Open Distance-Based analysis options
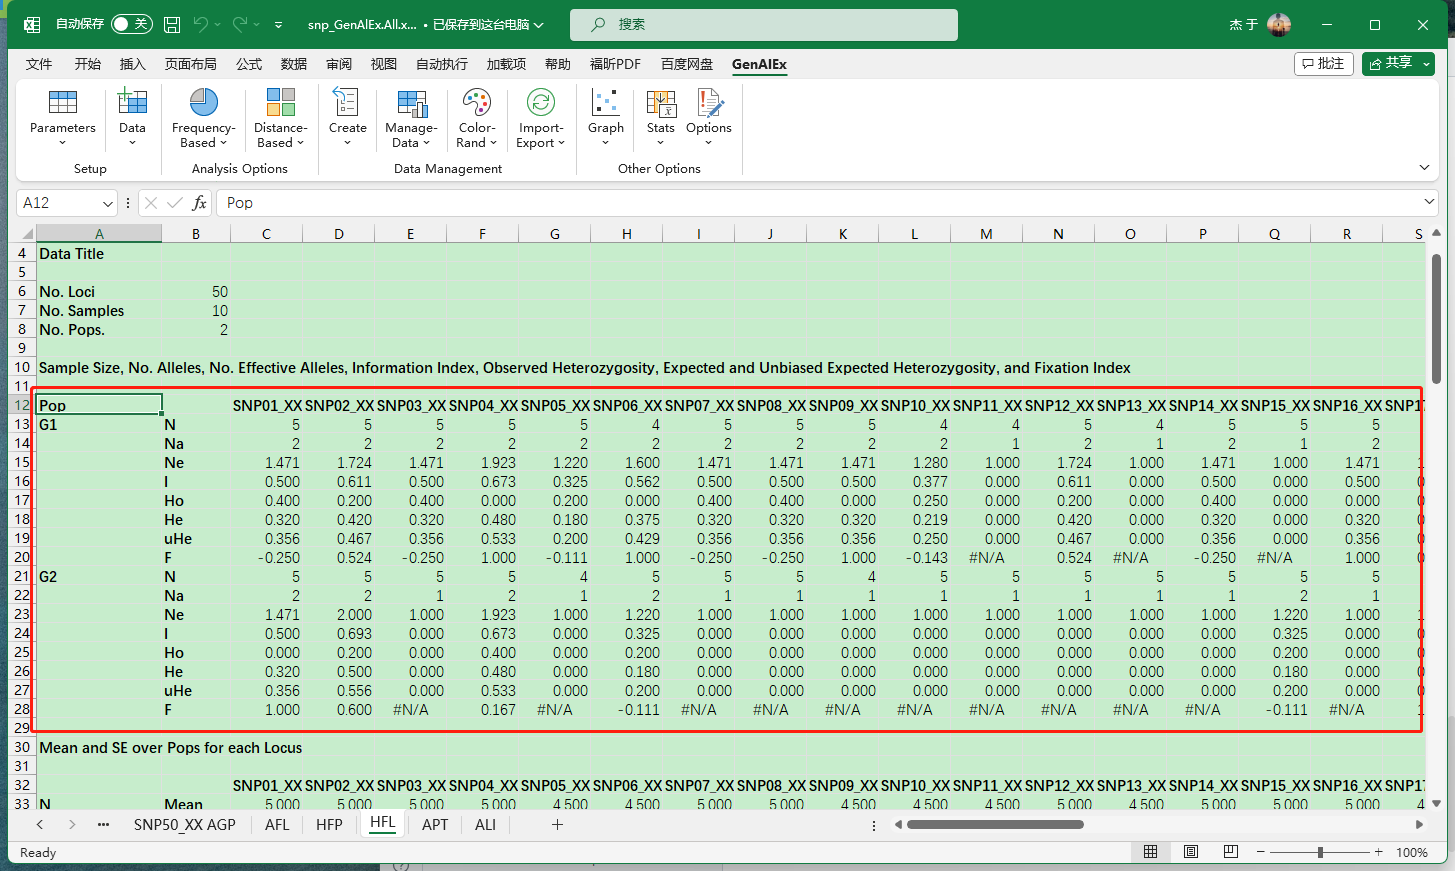This screenshot has height=871, width=1455. (280, 118)
